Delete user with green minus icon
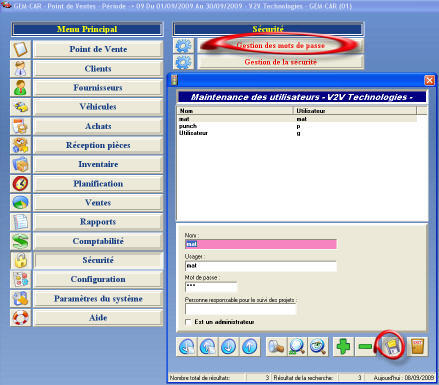The image size is (439, 385). coord(365,347)
